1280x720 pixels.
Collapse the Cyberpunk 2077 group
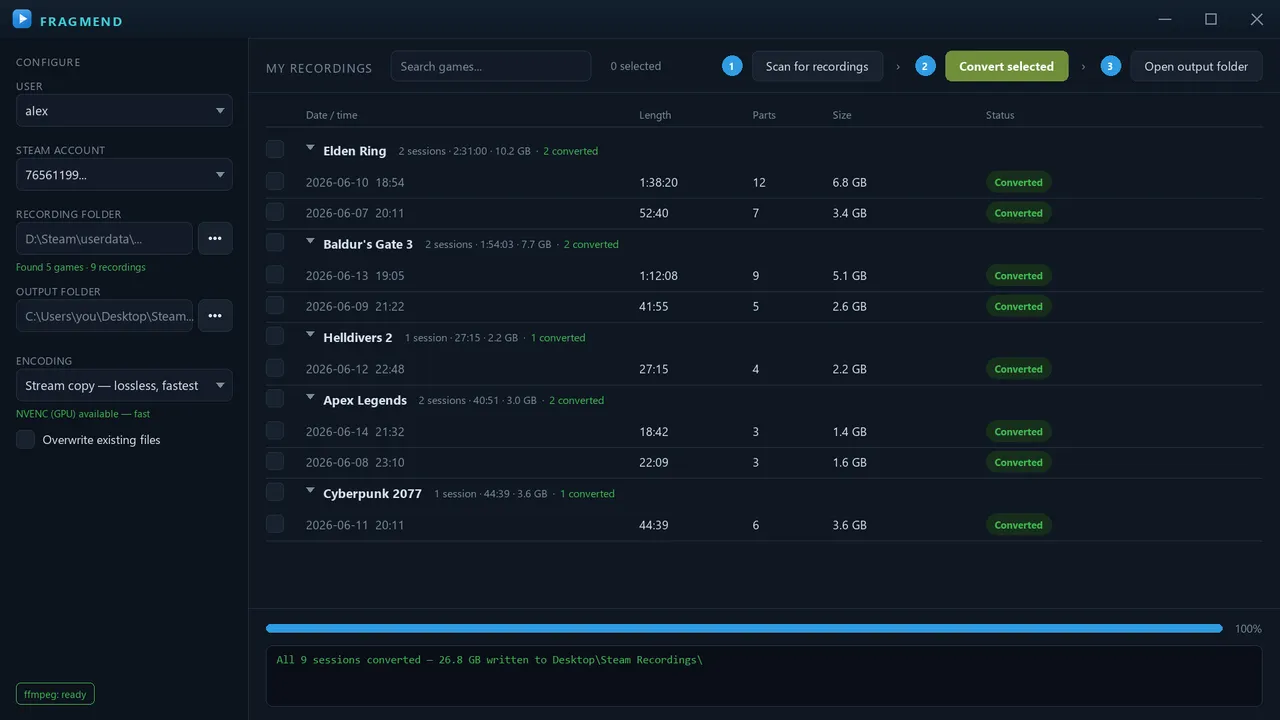(x=310, y=490)
